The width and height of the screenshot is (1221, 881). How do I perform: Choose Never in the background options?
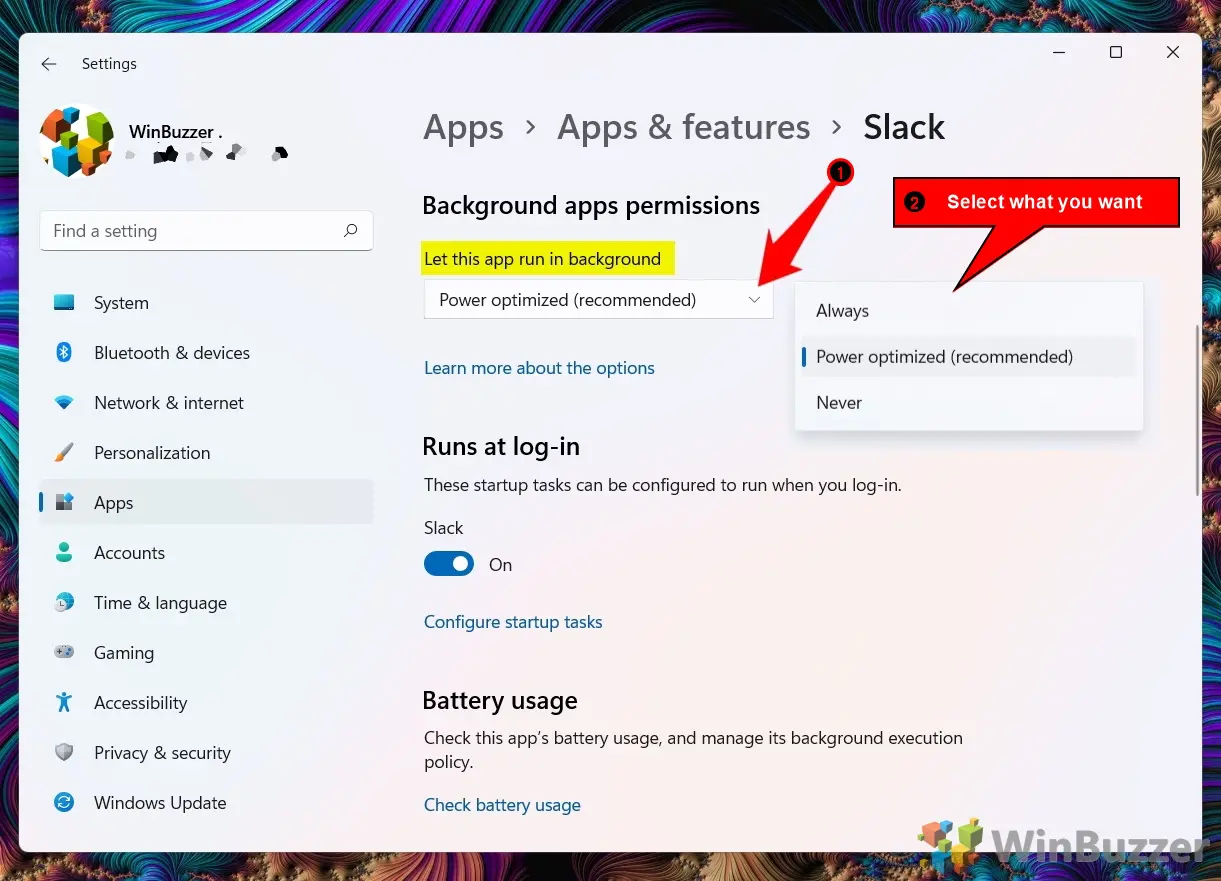click(839, 403)
